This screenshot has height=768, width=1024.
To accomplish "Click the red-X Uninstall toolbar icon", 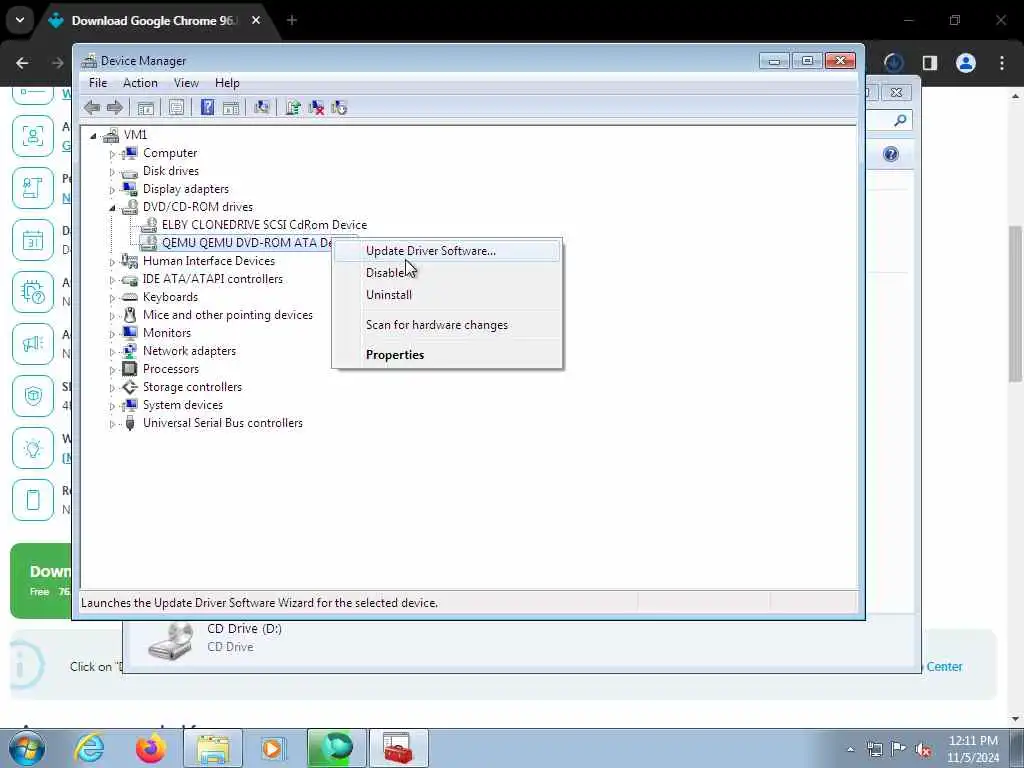I will click(317, 108).
